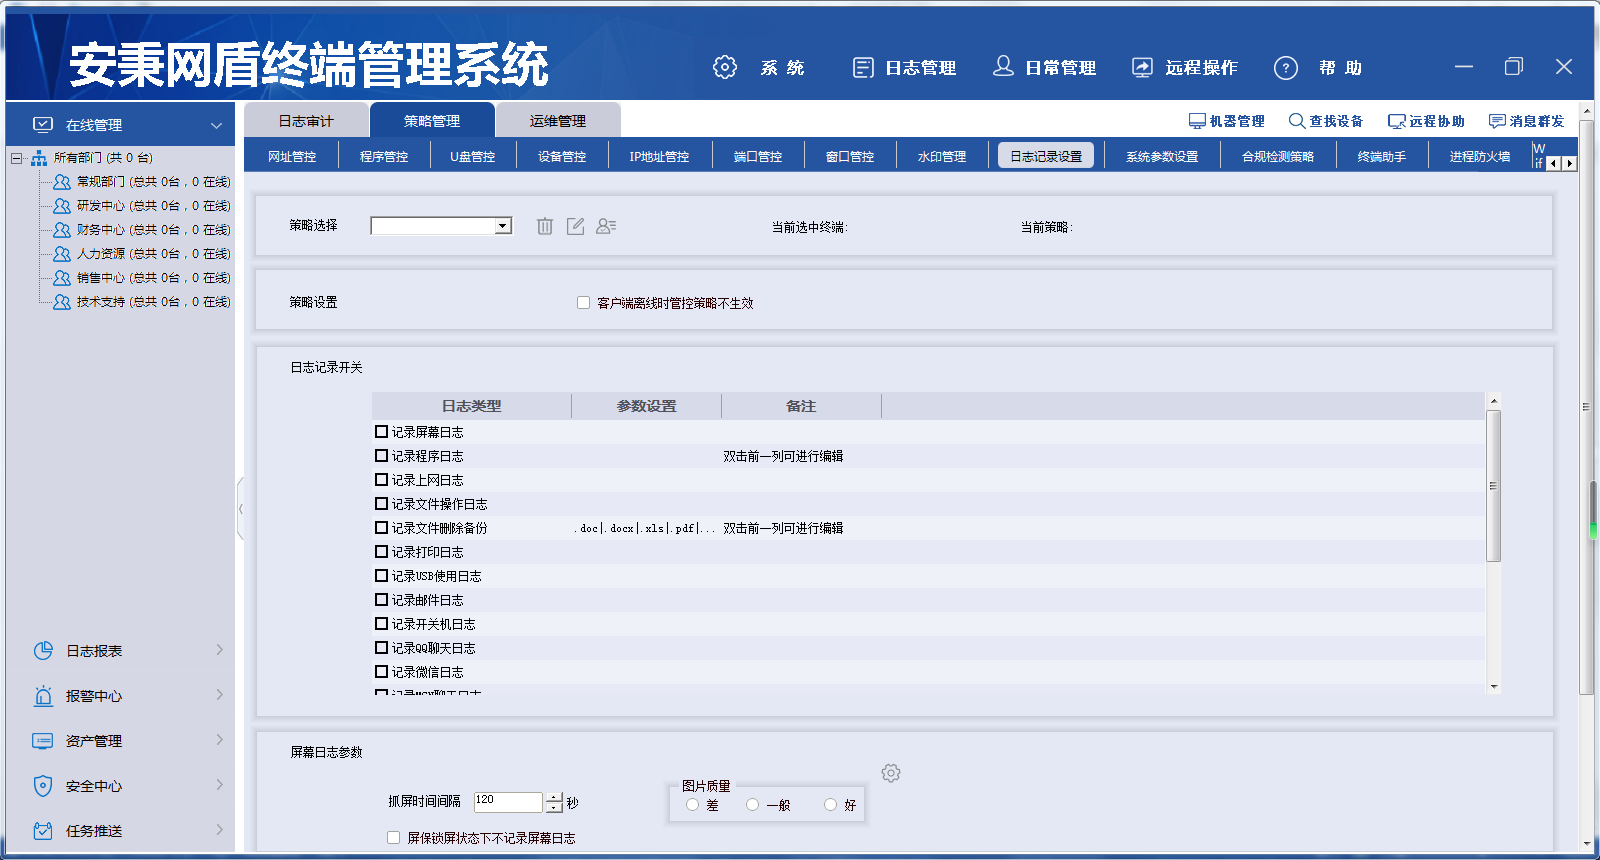Click log list vertical scrollbar thumb

click(x=1494, y=486)
